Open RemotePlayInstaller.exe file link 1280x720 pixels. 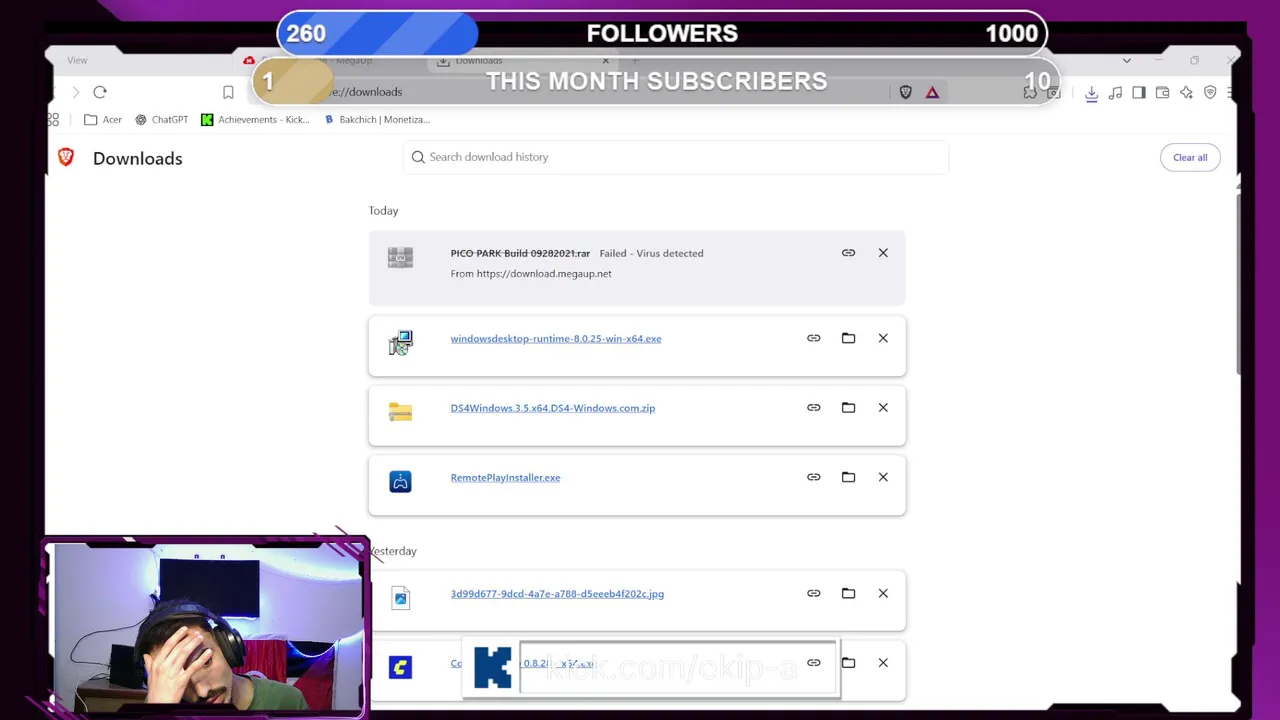point(505,477)
